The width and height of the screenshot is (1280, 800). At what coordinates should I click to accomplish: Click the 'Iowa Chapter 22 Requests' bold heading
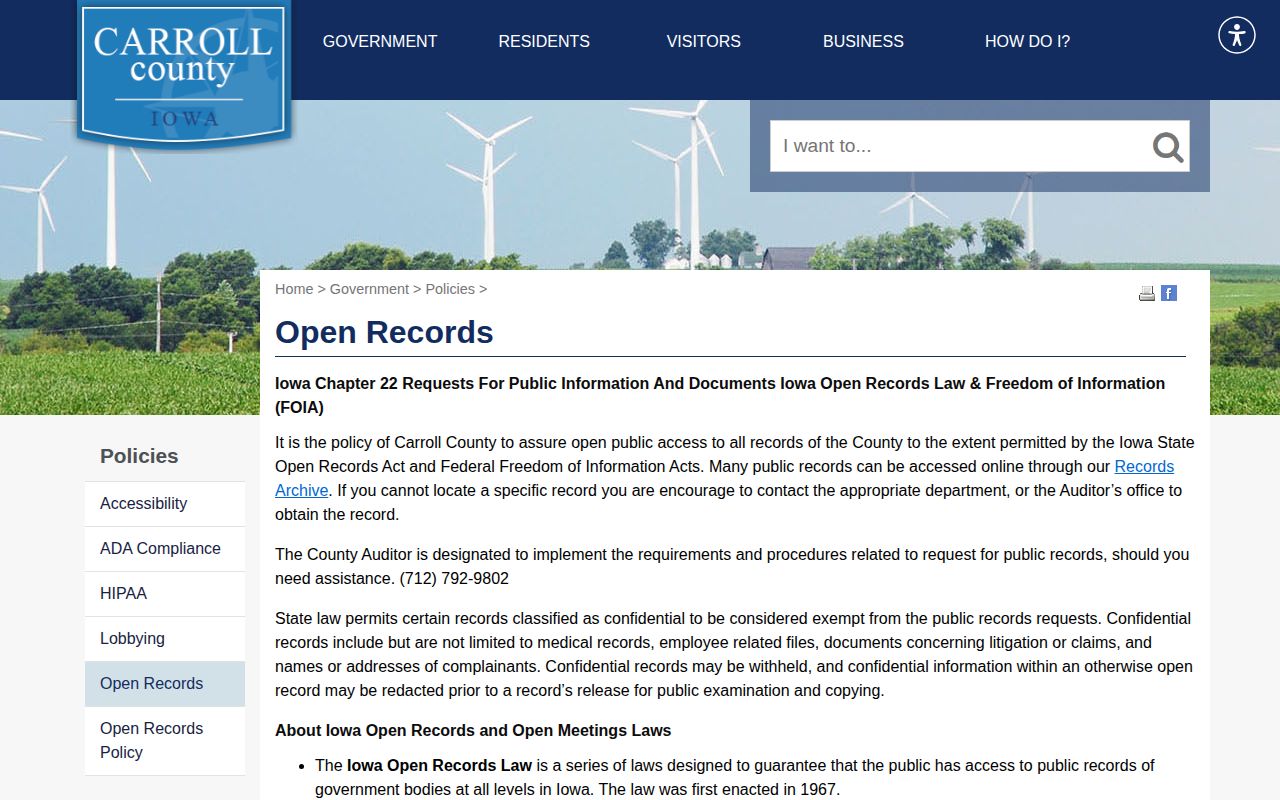pyautogui.click(x=720, y=395)
